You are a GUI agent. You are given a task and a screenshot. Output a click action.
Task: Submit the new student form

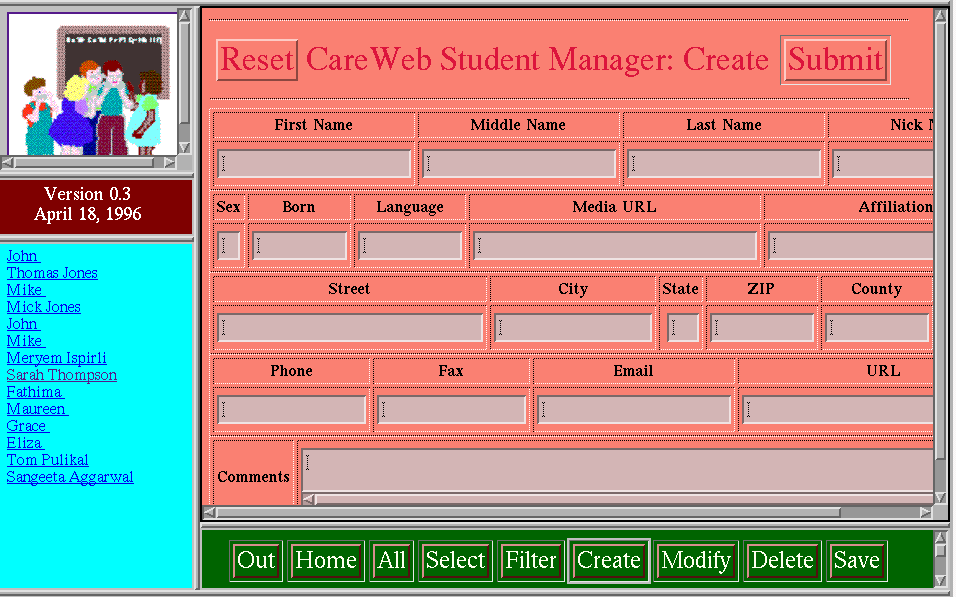pyautogui.click(x=835, y=60)
